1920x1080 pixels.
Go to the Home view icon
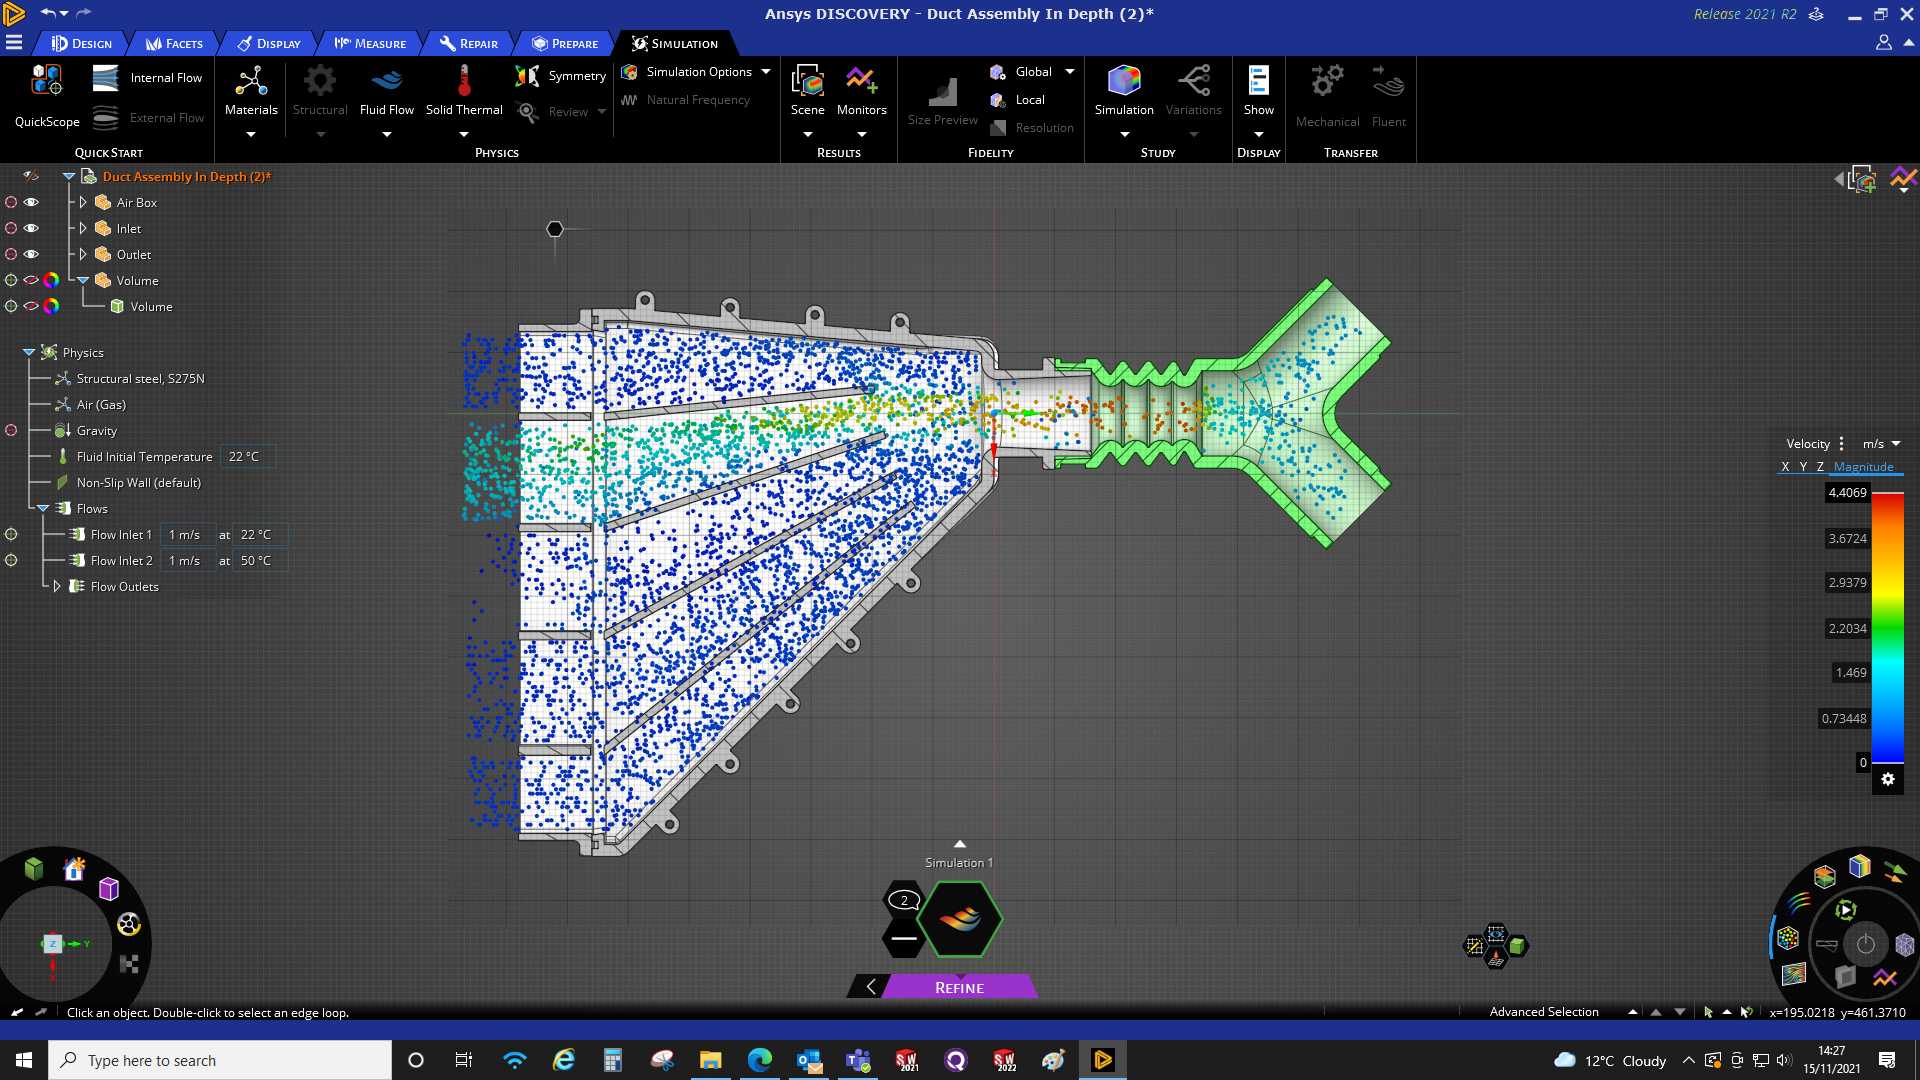pyautogui.click(x=74, y=869)
